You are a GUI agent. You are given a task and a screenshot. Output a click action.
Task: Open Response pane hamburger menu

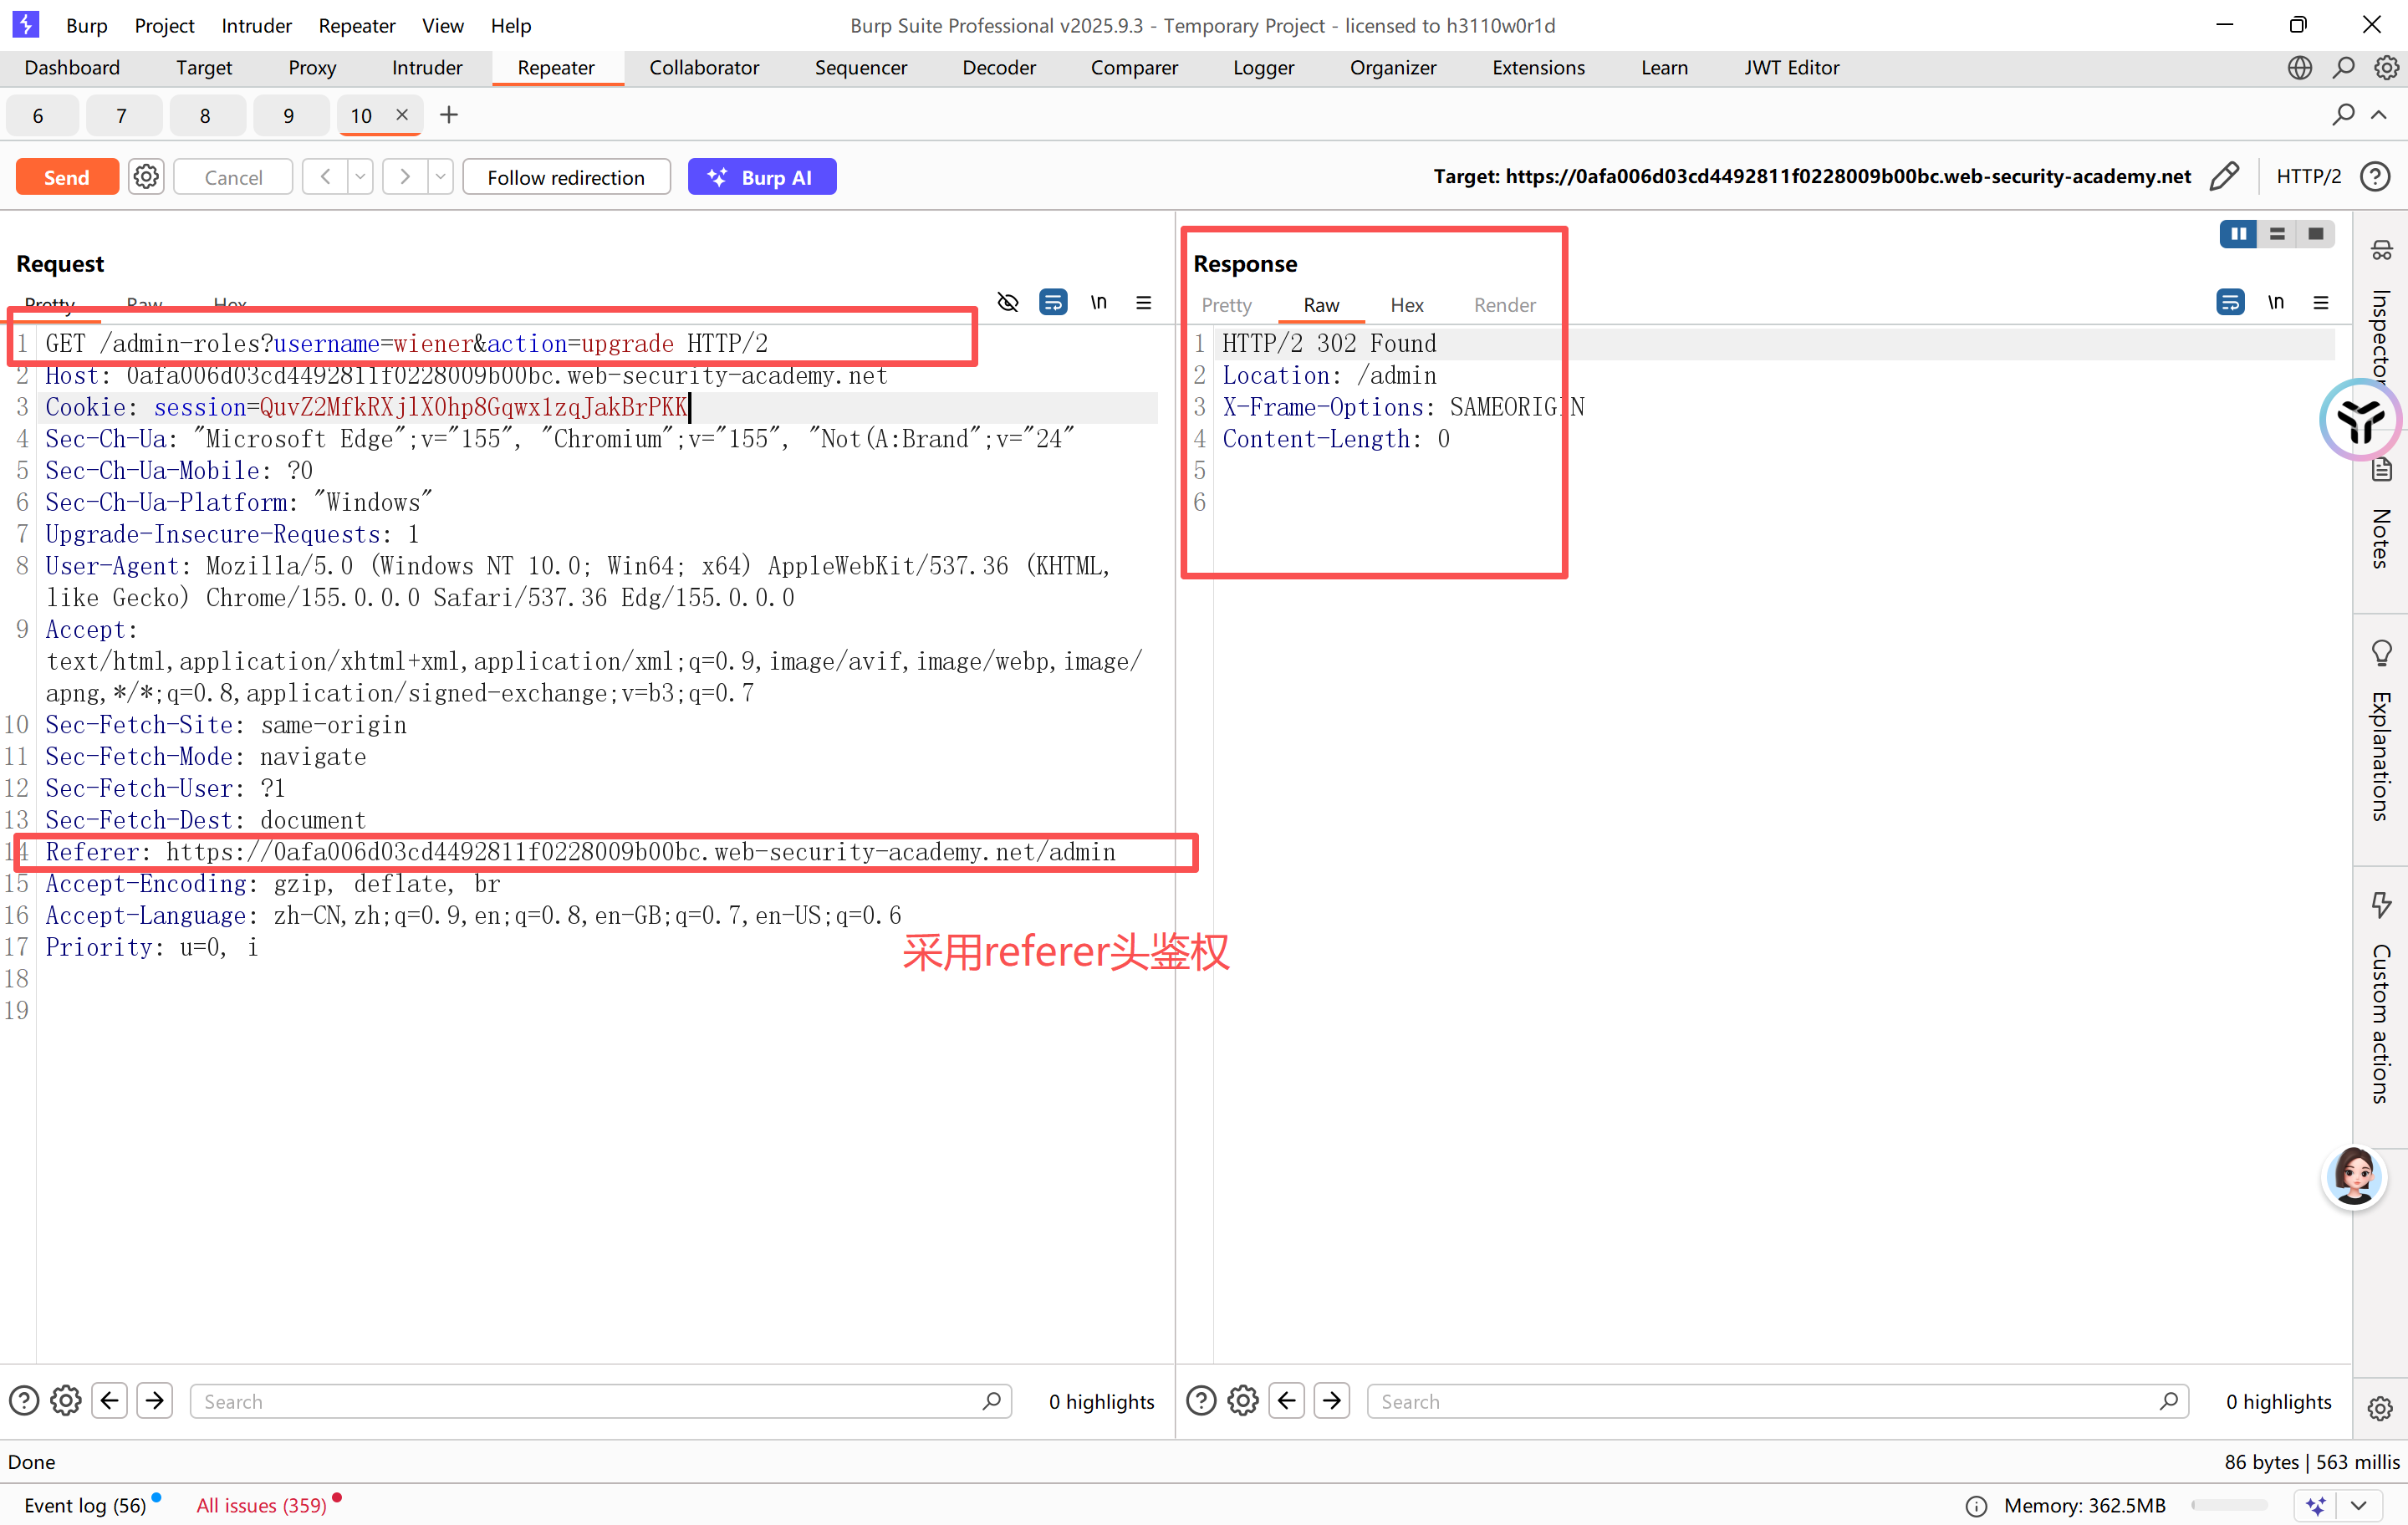click(x=2321, y=302)
